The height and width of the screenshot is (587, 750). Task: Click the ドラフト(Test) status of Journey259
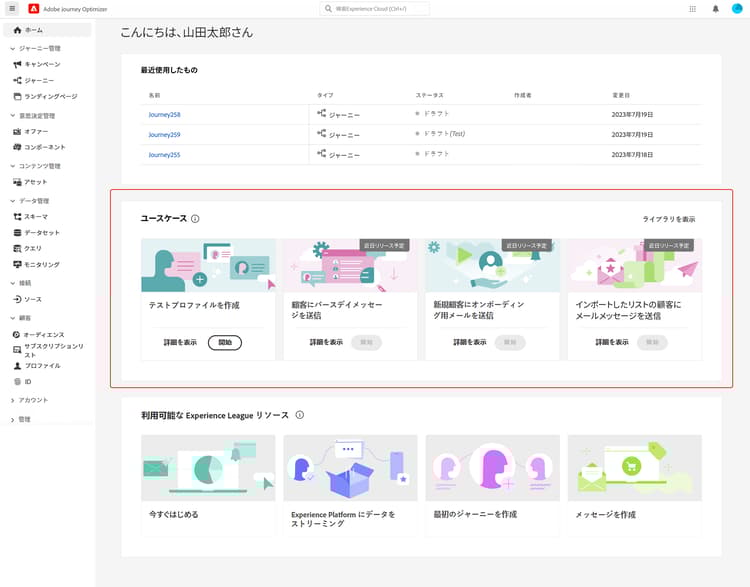click(440, 134)
